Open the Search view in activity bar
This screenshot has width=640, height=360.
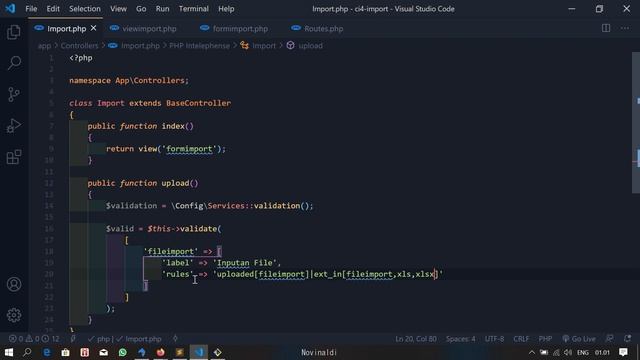tap(14, 63)
